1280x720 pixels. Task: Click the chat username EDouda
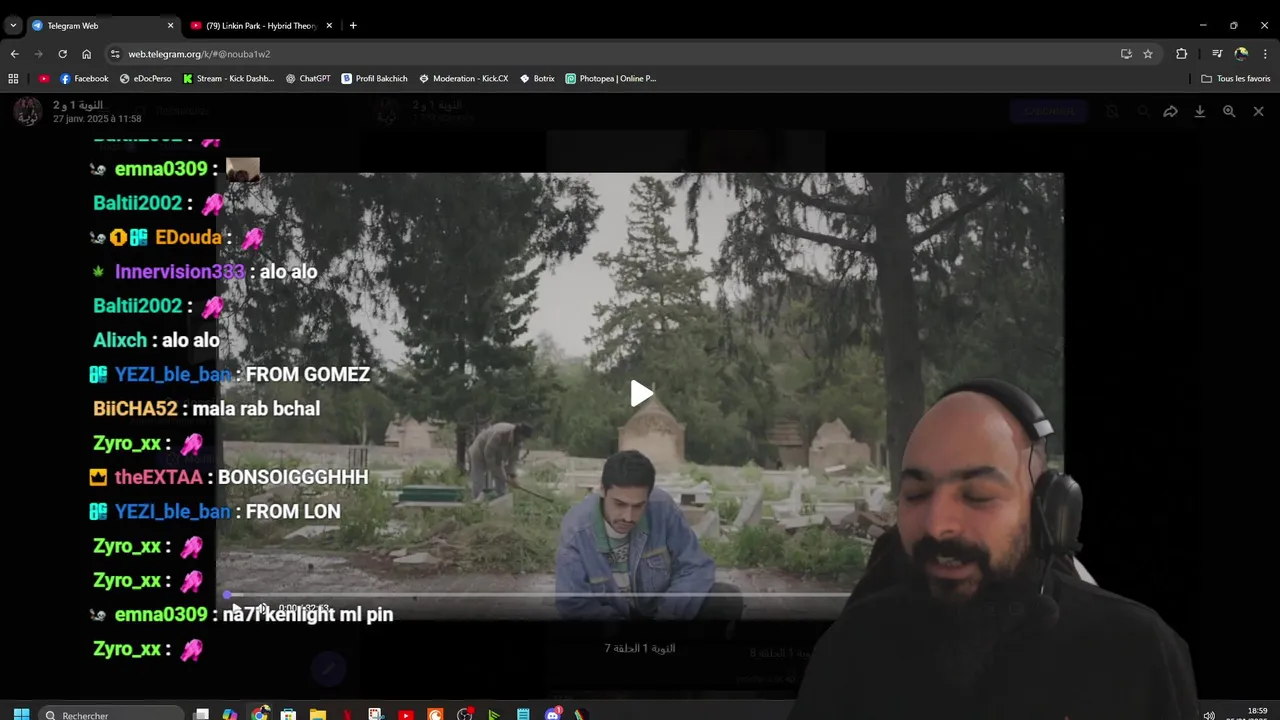pyautogui.click(x=189, y=237)
